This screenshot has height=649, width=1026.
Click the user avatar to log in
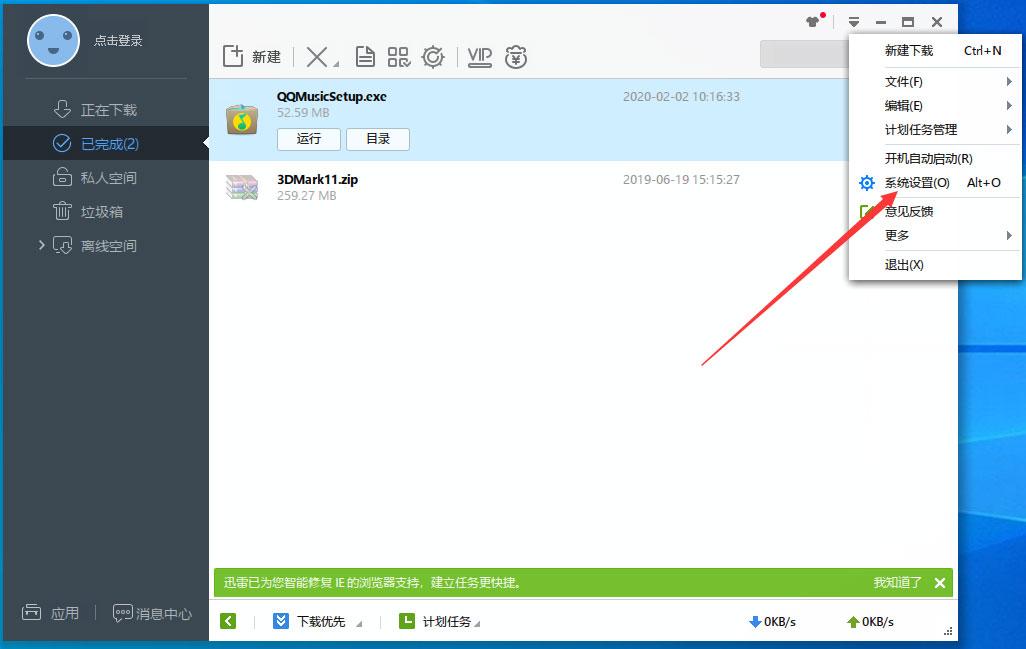coord(53,41)
